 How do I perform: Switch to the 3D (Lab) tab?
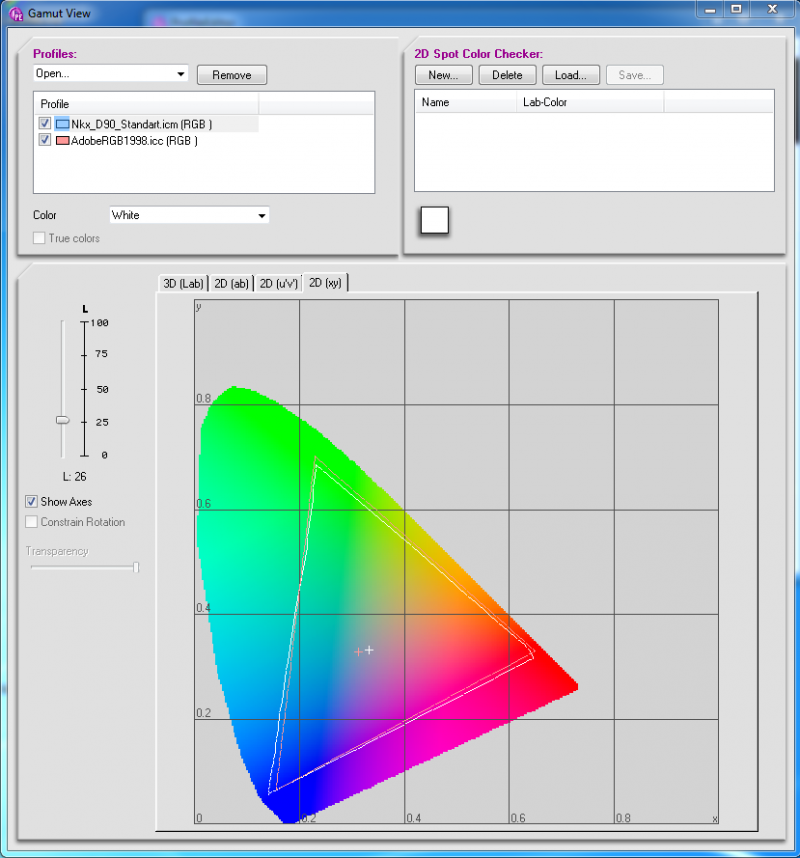183,283
